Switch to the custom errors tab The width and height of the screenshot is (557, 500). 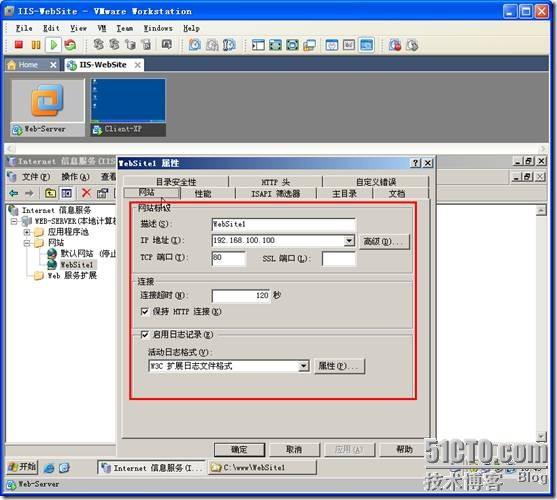376,182
